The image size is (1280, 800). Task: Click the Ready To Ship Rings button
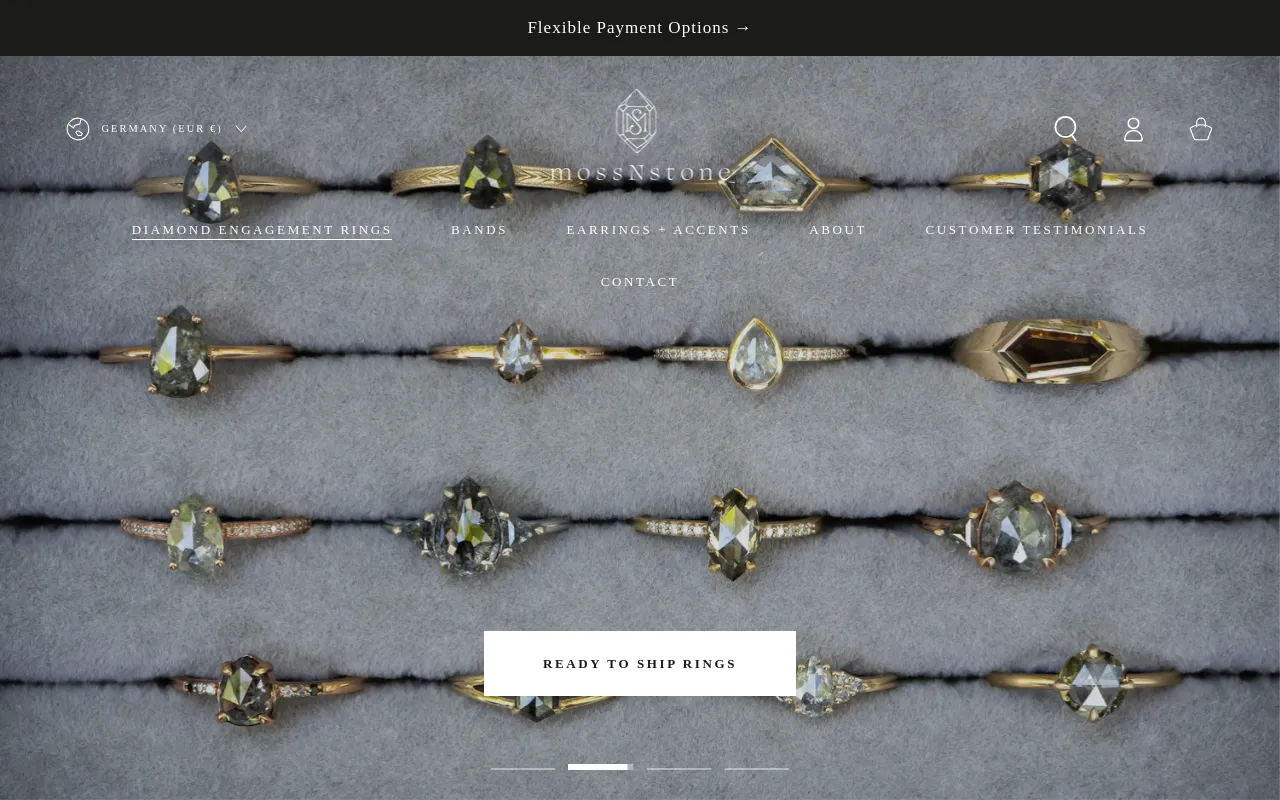[x=640, y=663]
